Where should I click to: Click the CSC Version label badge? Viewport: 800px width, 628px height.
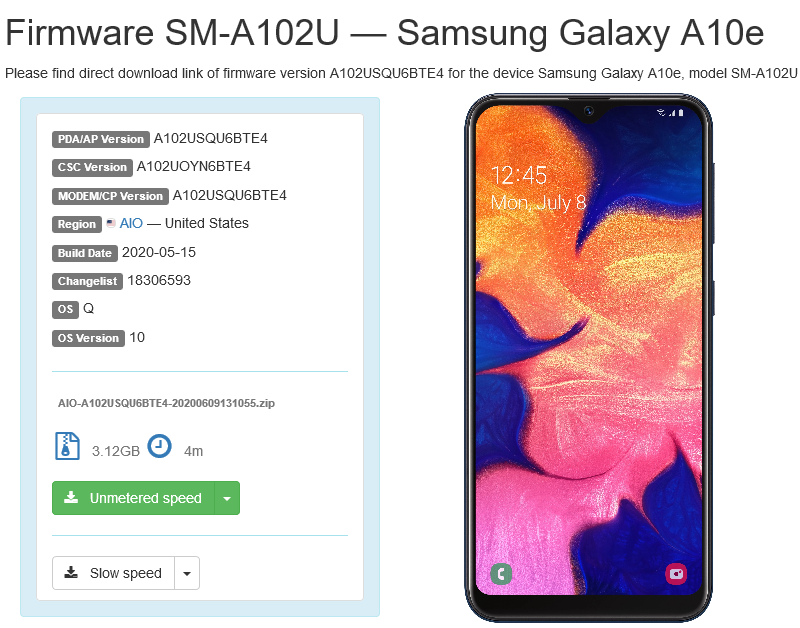[92, 167]
